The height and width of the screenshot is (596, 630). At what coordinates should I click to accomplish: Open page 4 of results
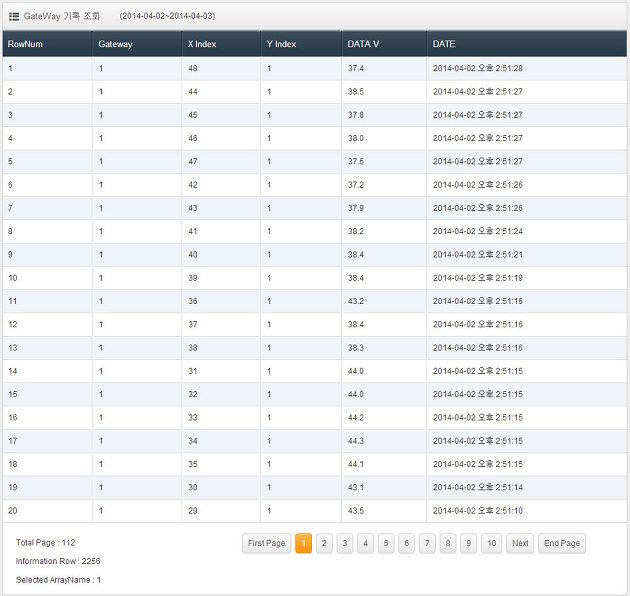click(x=365, y=543)
